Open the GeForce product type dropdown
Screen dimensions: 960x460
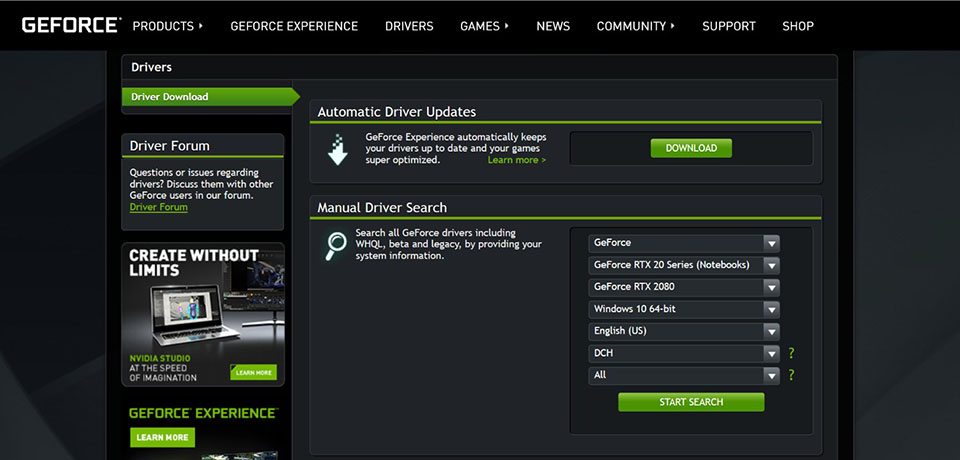pos(684,243)
